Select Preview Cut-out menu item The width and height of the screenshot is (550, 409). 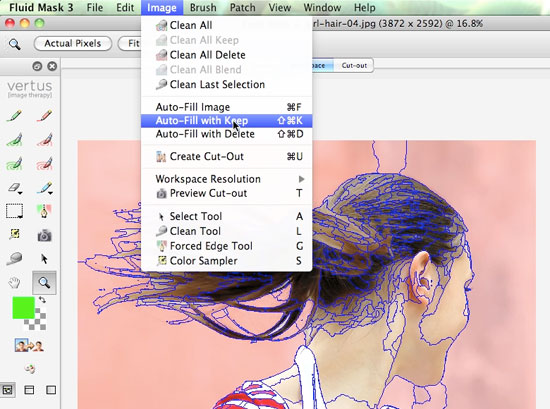[227, 193]
